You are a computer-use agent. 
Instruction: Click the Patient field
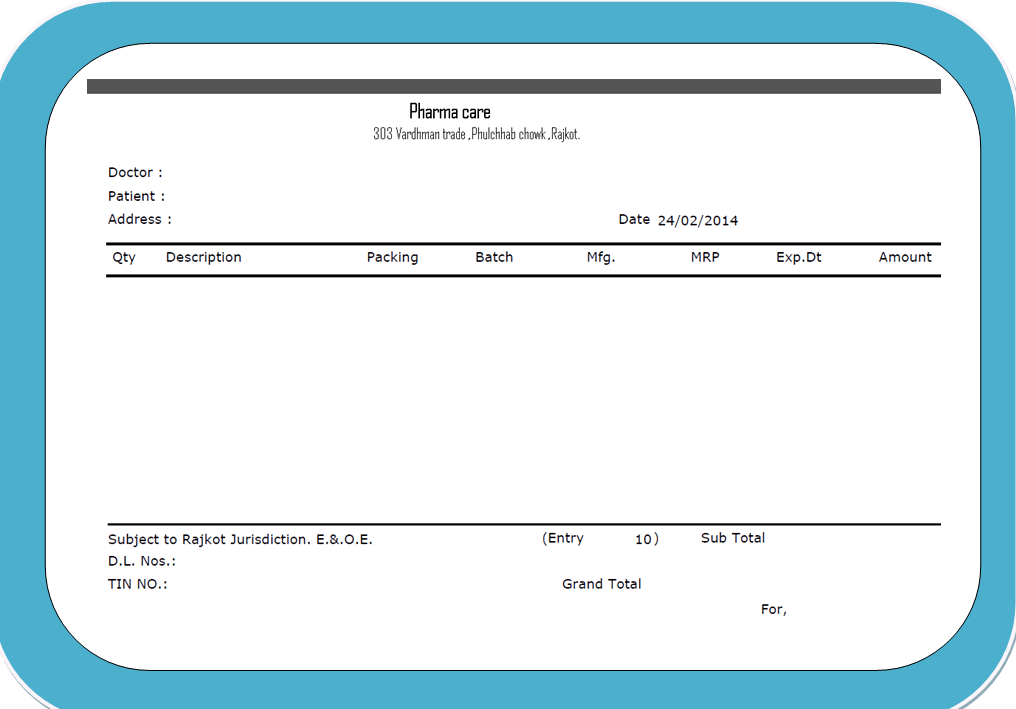pos(137,196)
